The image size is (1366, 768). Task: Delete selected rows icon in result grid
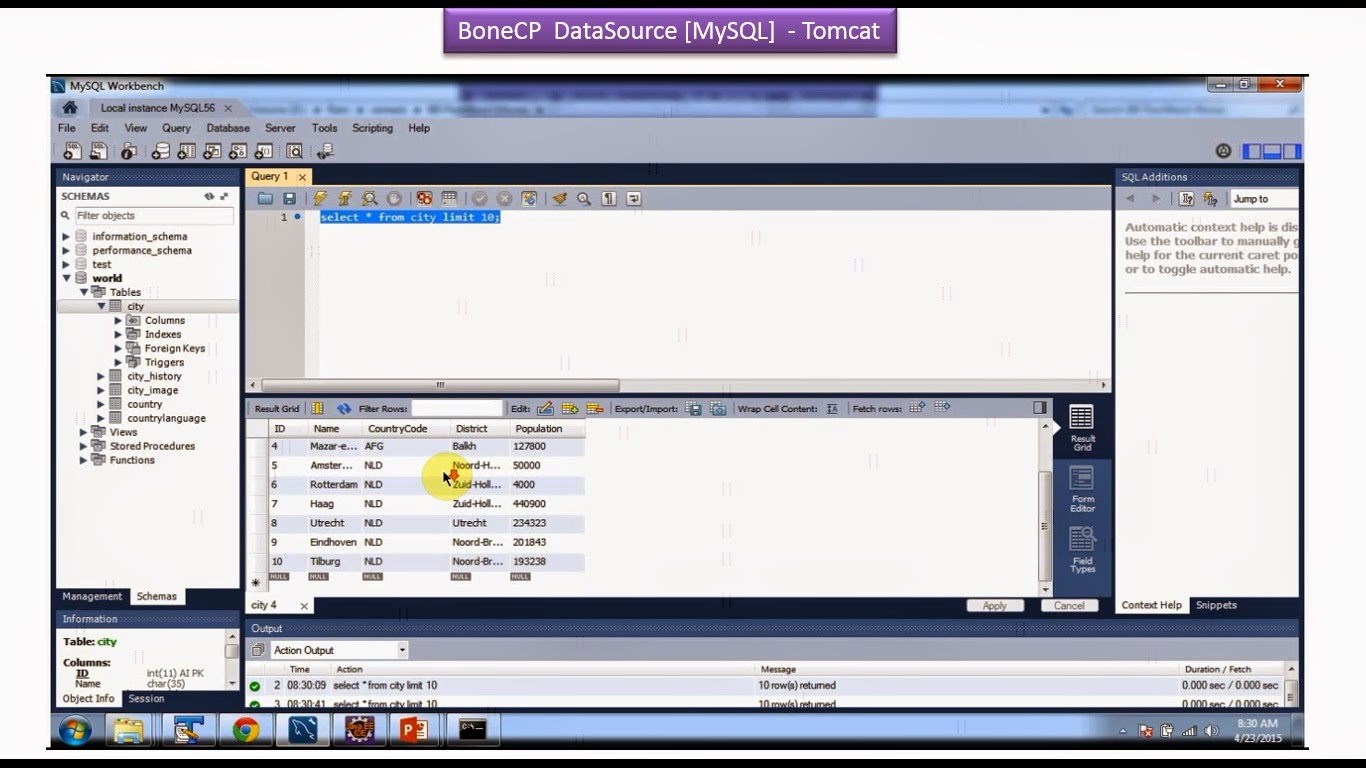[594, 408]
